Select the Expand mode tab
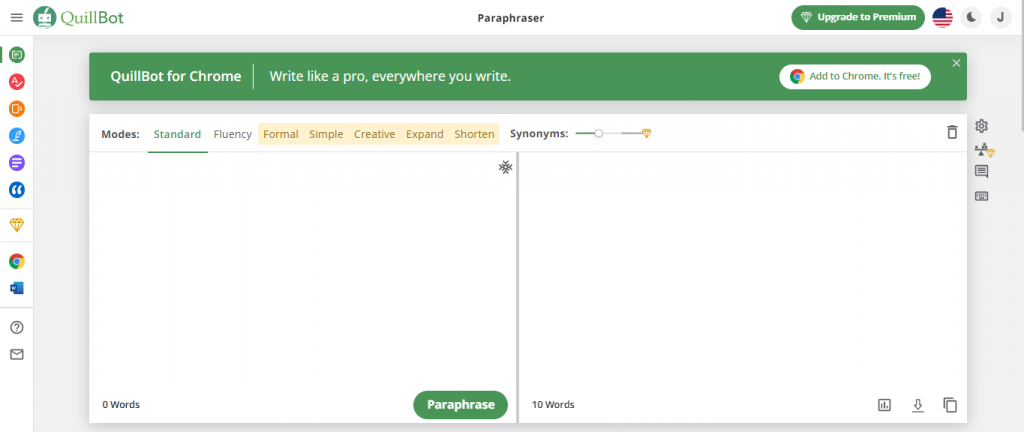 pos(424,134)
